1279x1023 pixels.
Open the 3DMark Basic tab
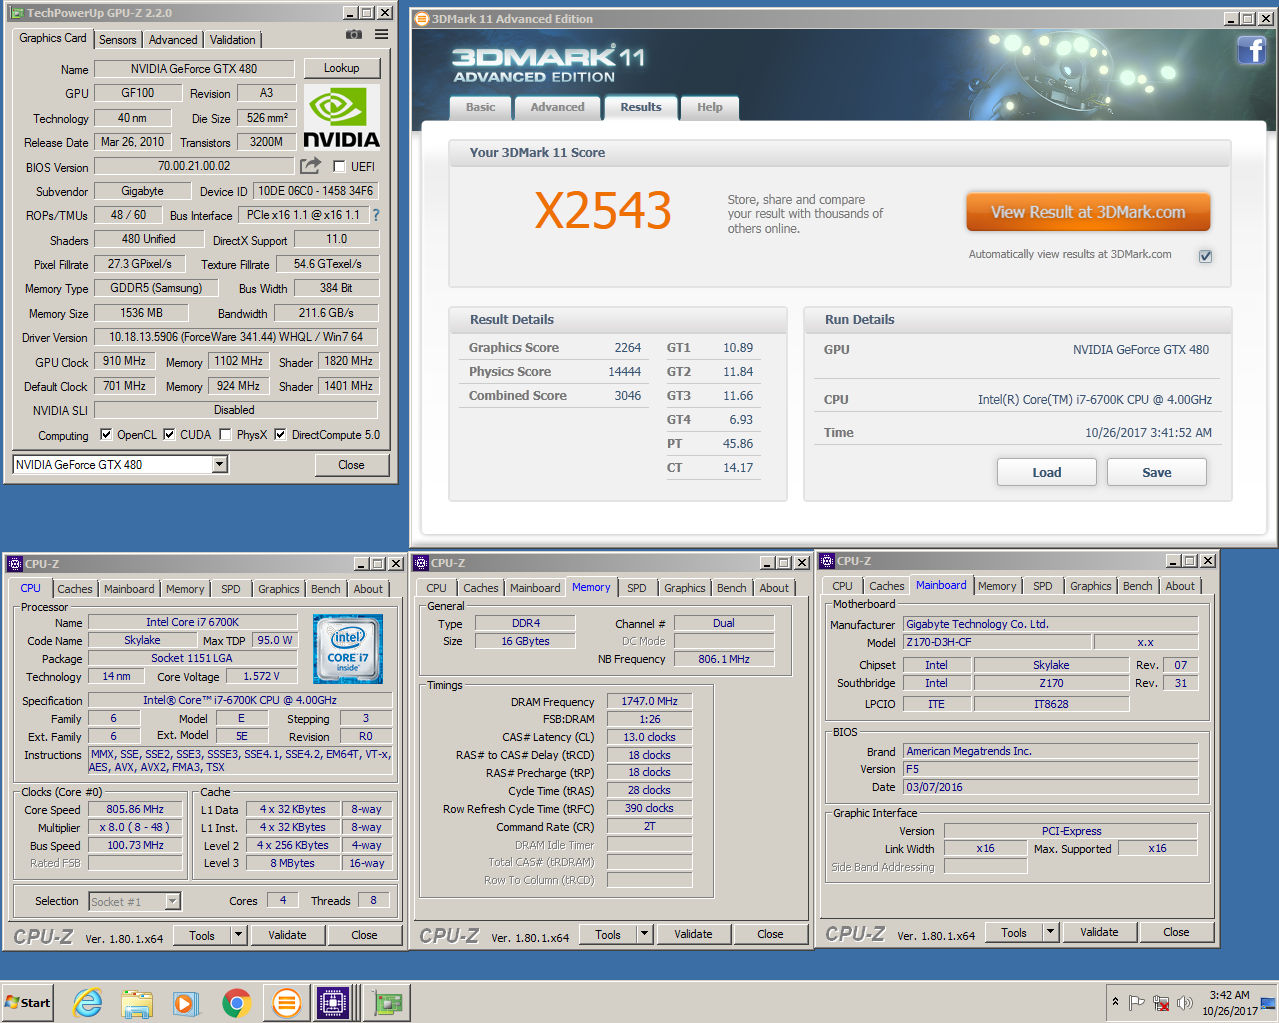pos(480,107)
